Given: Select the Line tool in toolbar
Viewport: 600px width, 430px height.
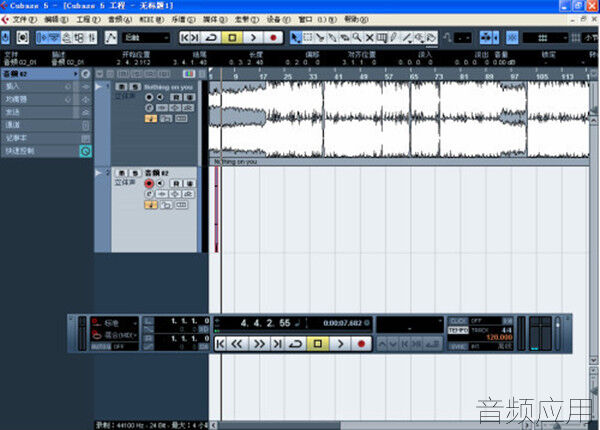Looking at the screenshot, I should coord(406,37).
